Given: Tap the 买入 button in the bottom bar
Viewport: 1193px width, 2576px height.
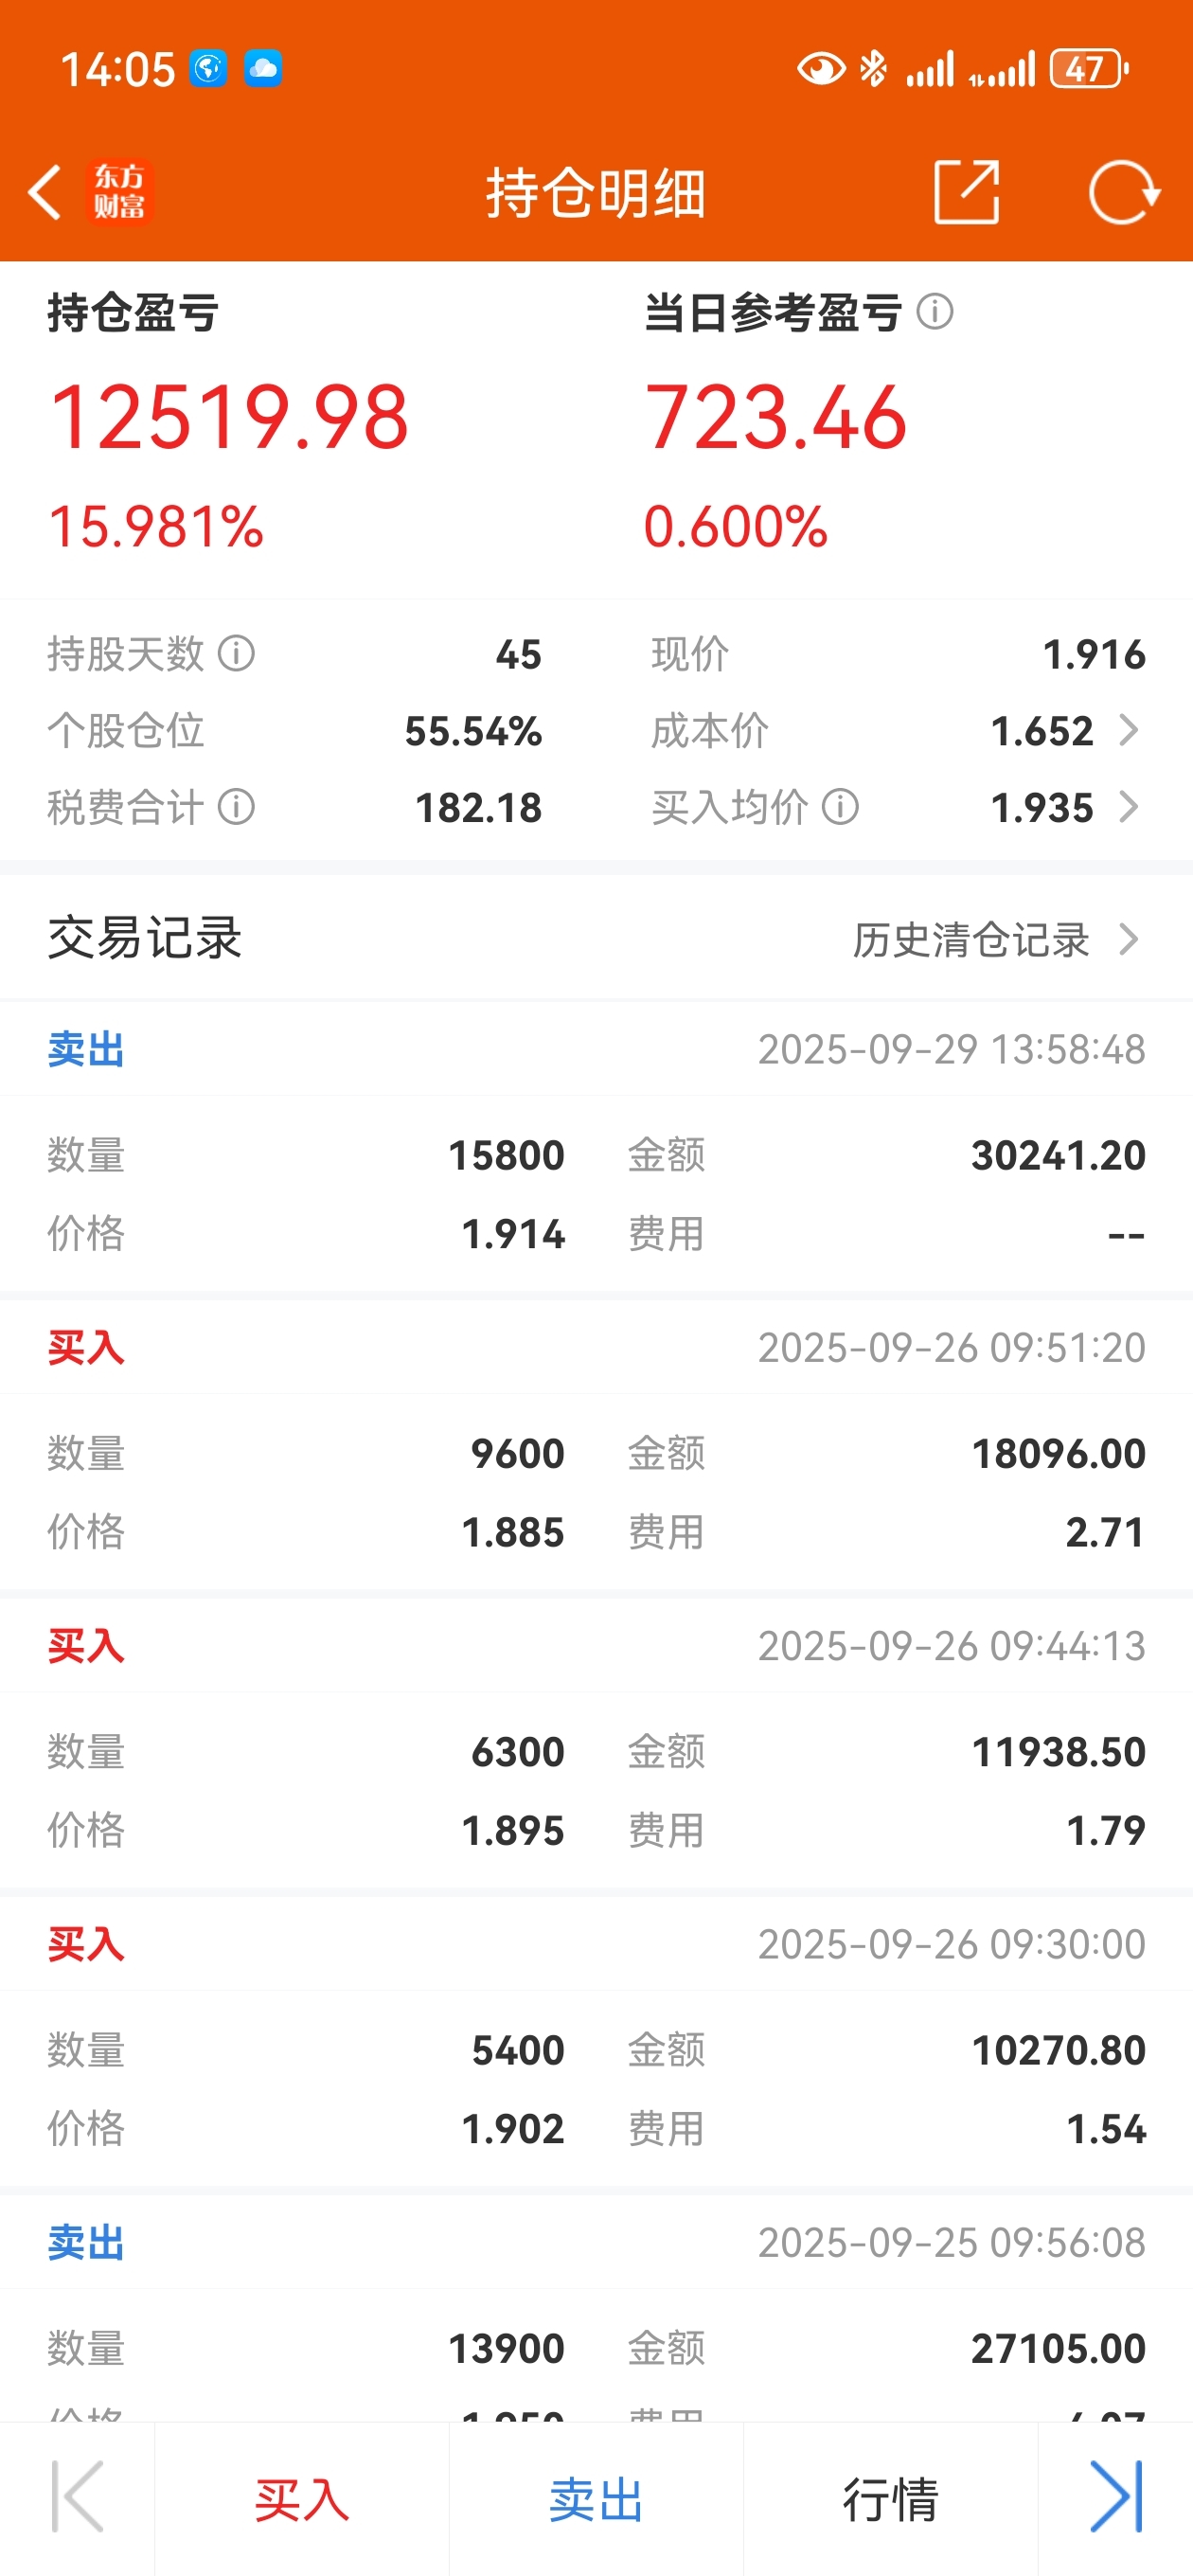Looking at the screenshot, I should point(302,2499).
